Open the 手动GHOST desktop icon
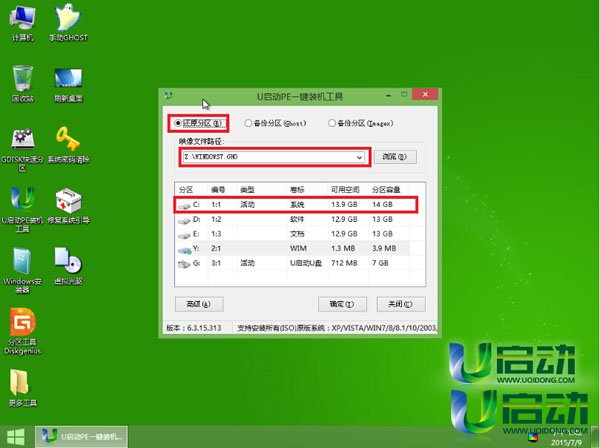 (68, 23)
